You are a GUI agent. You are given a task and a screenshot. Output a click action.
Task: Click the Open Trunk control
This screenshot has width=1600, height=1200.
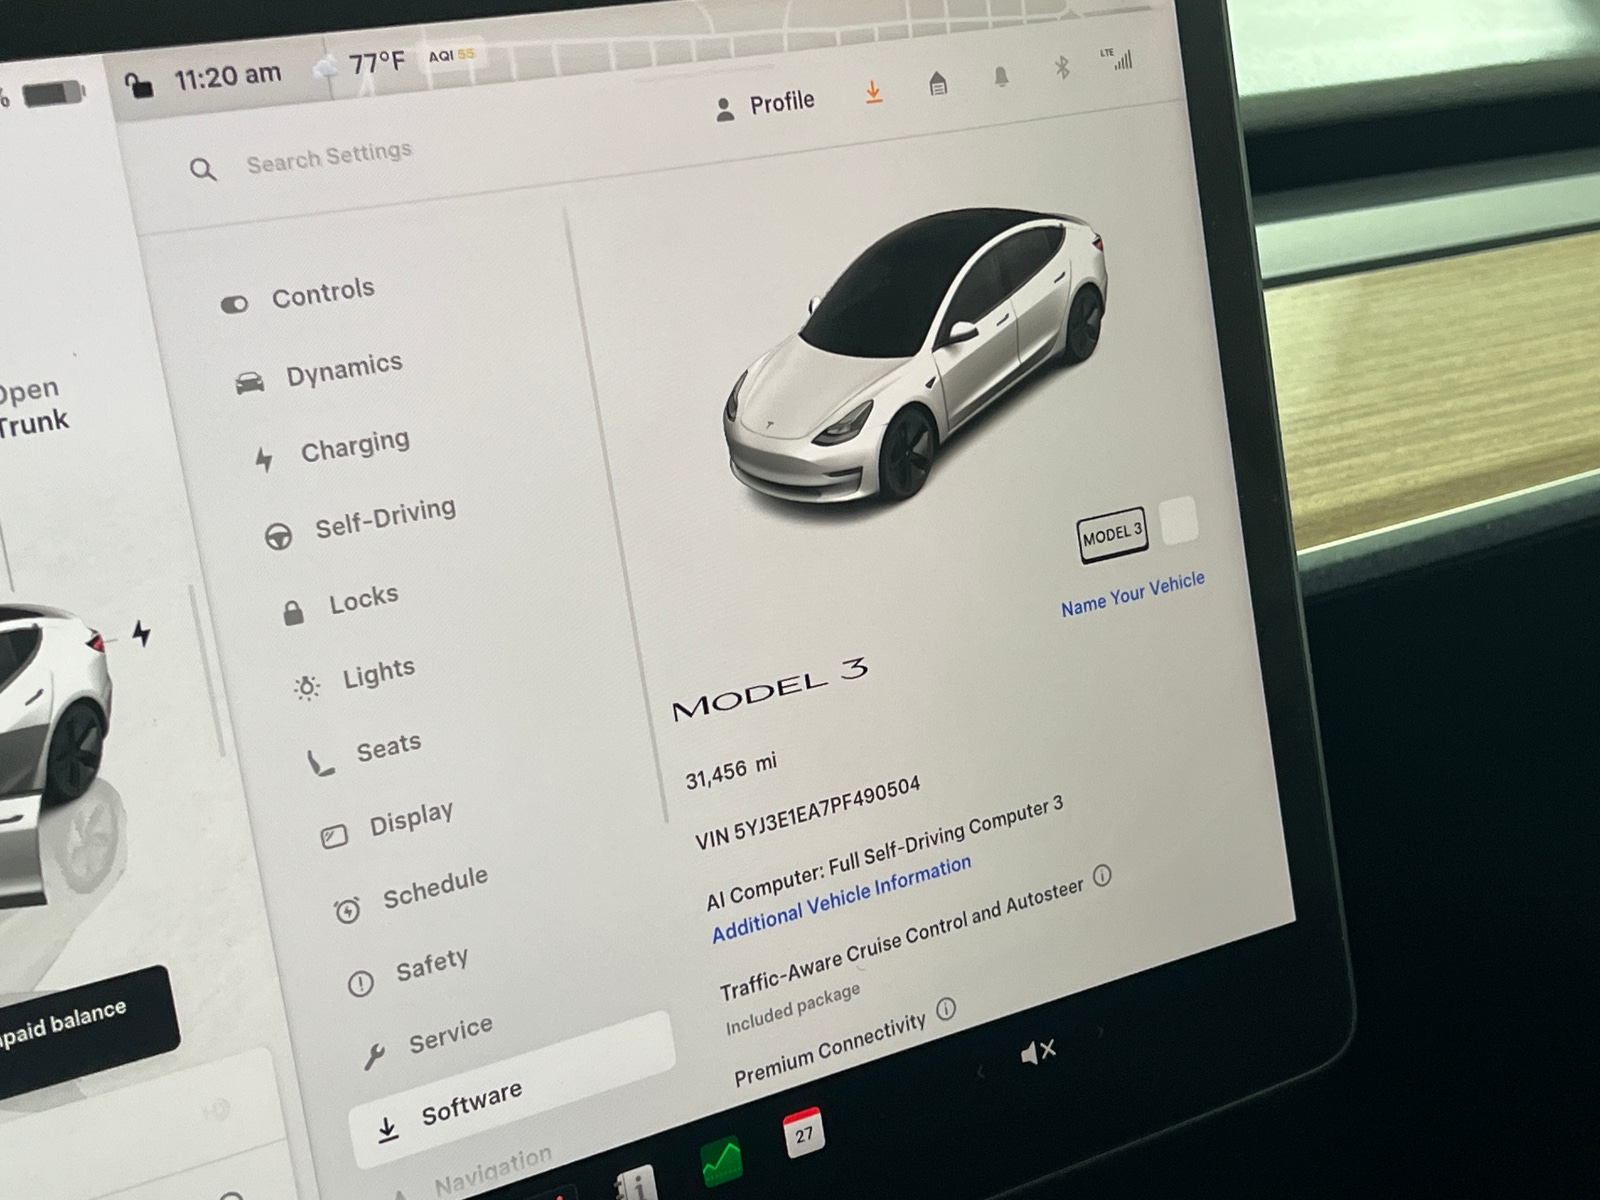[x=32, y=406]
